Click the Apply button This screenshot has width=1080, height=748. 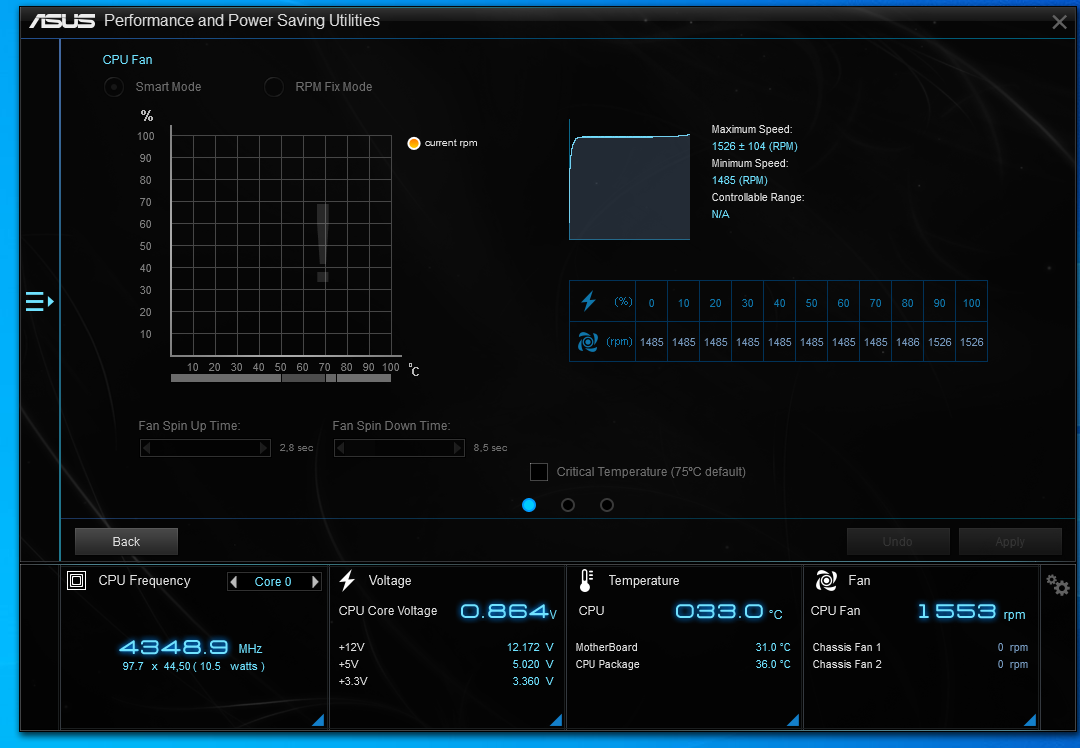(1009, 542)
